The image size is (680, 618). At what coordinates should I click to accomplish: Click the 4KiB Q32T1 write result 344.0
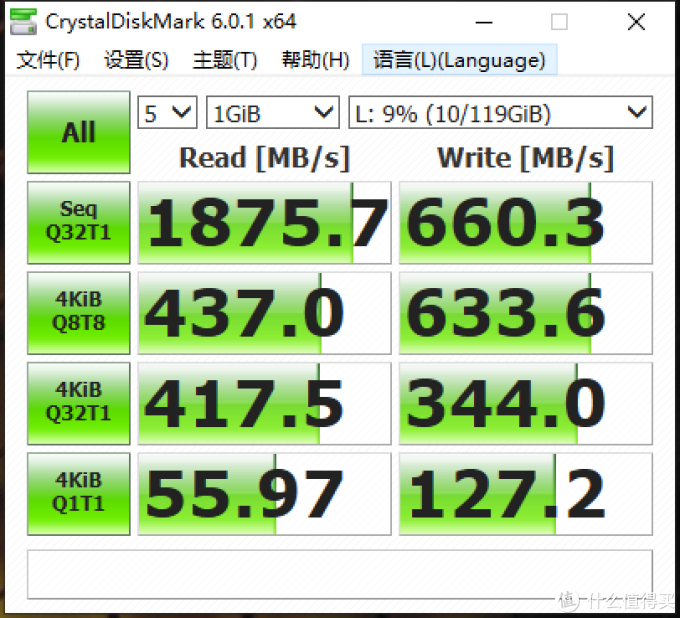(526, 403)
